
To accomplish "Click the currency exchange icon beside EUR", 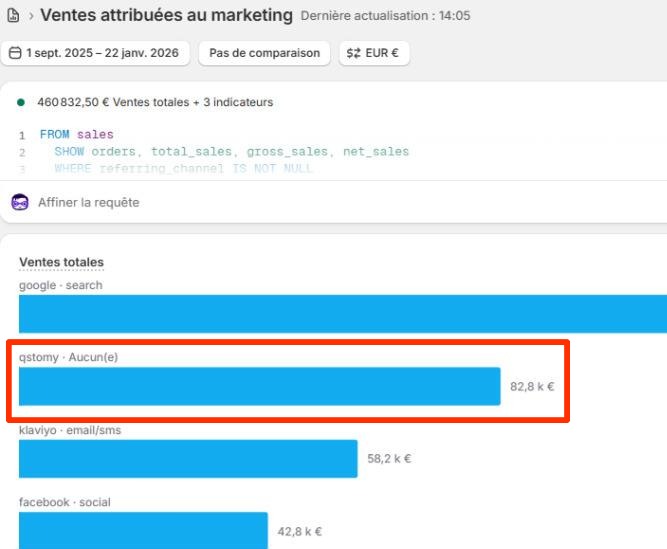I will (x=353, y=53).
